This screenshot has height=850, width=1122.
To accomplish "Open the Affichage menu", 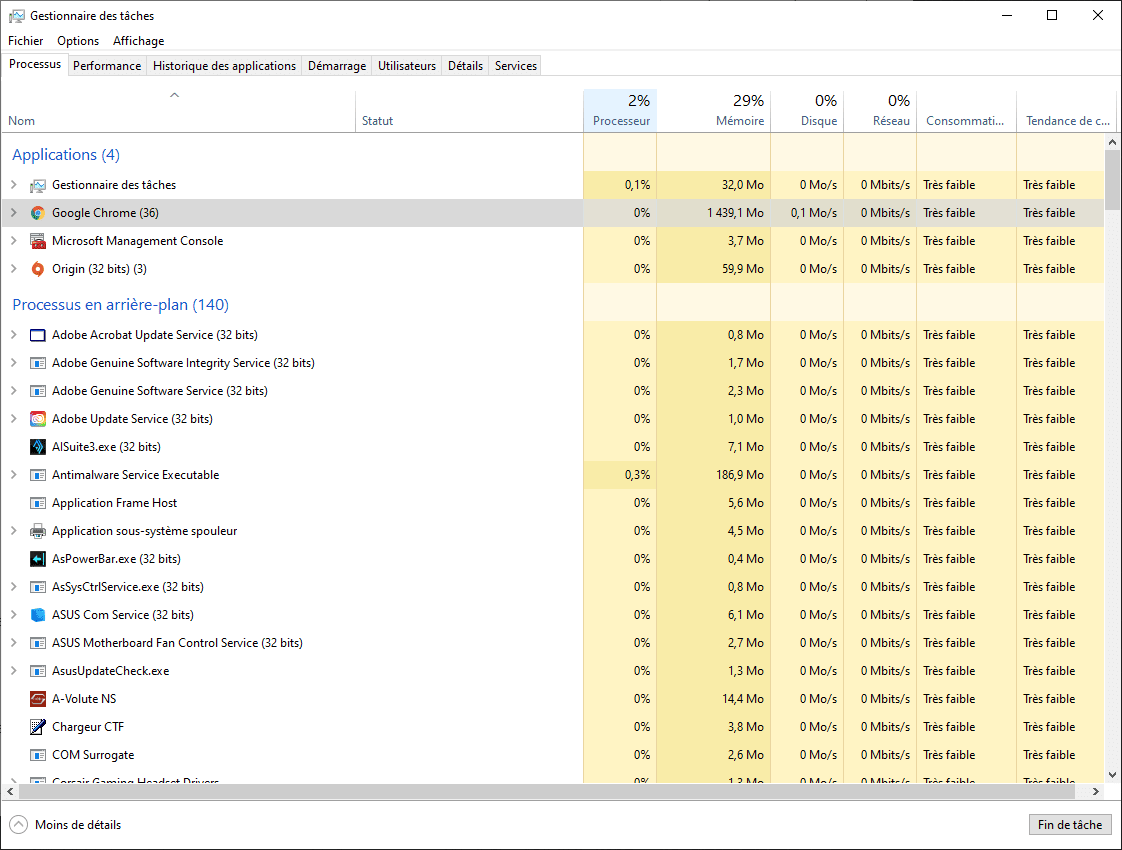I will 139,41.
